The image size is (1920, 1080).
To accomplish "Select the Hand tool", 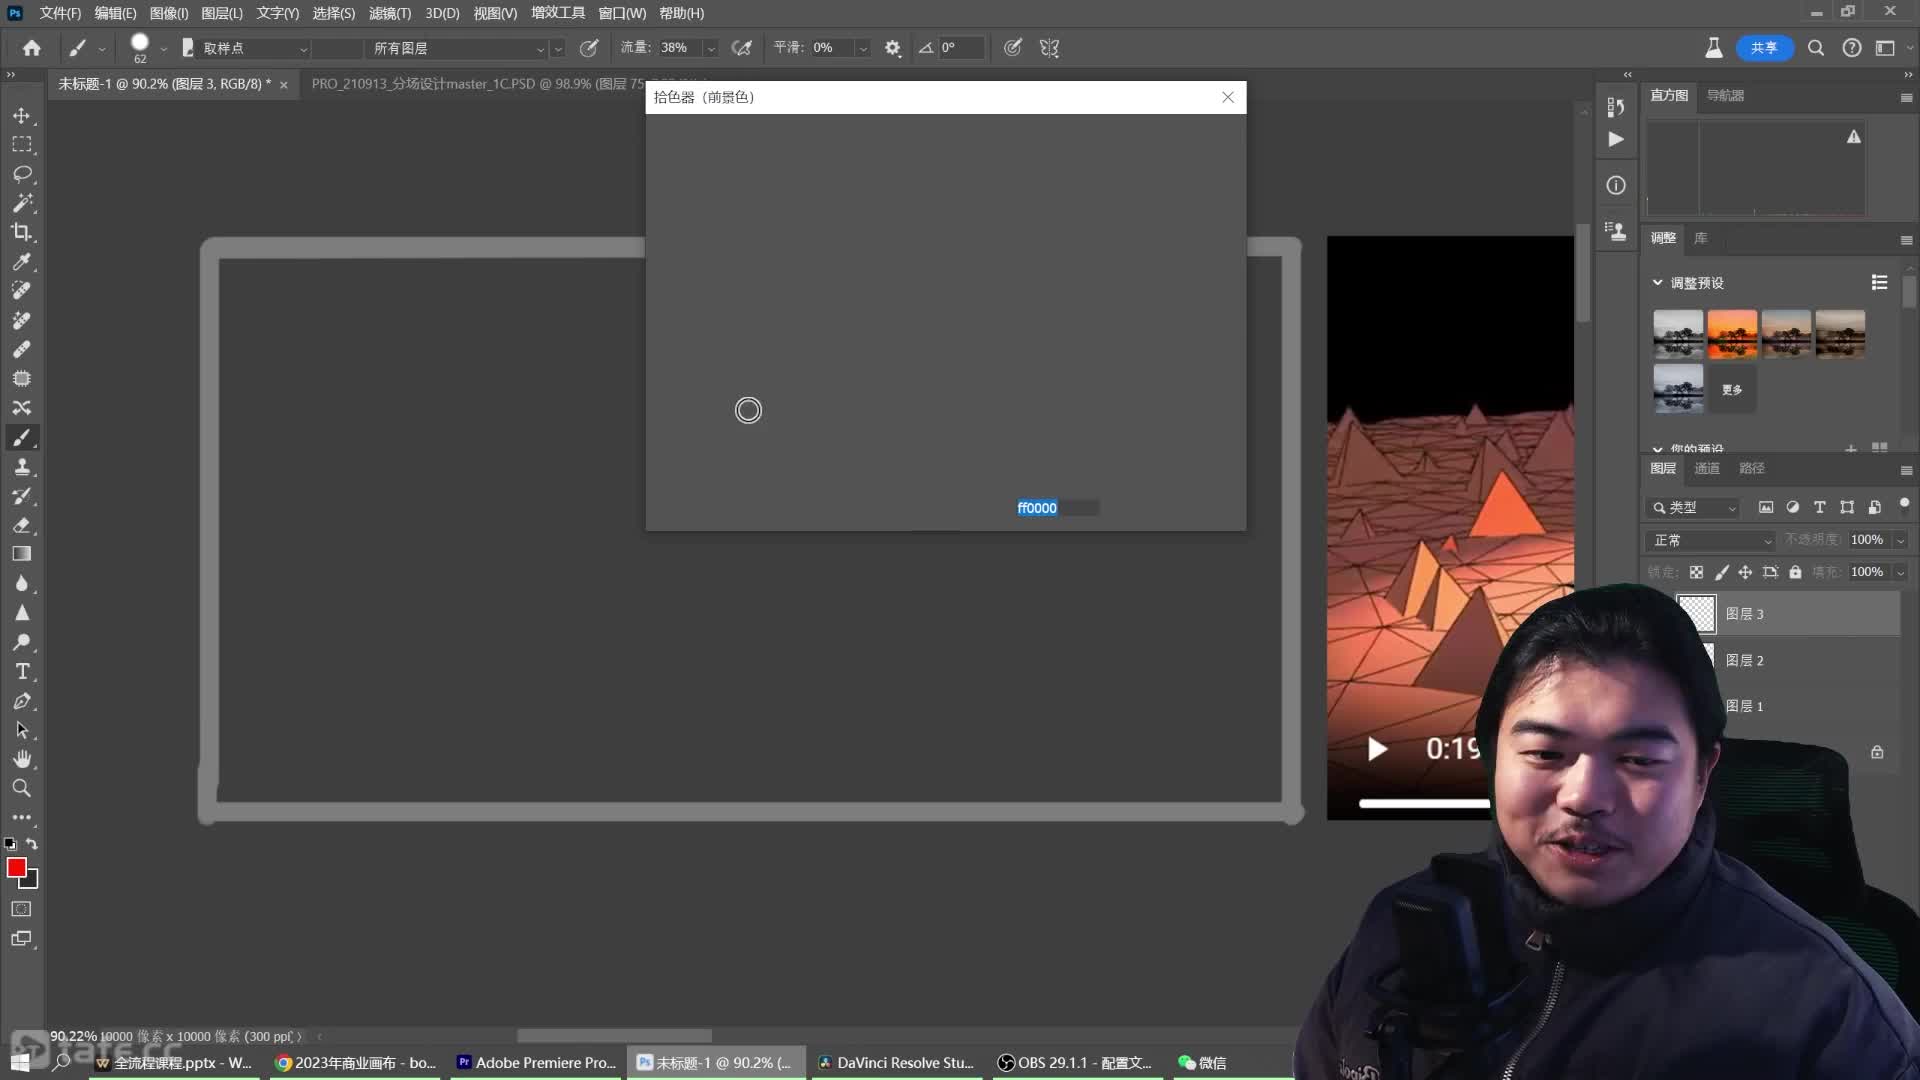I will point(22,759).
